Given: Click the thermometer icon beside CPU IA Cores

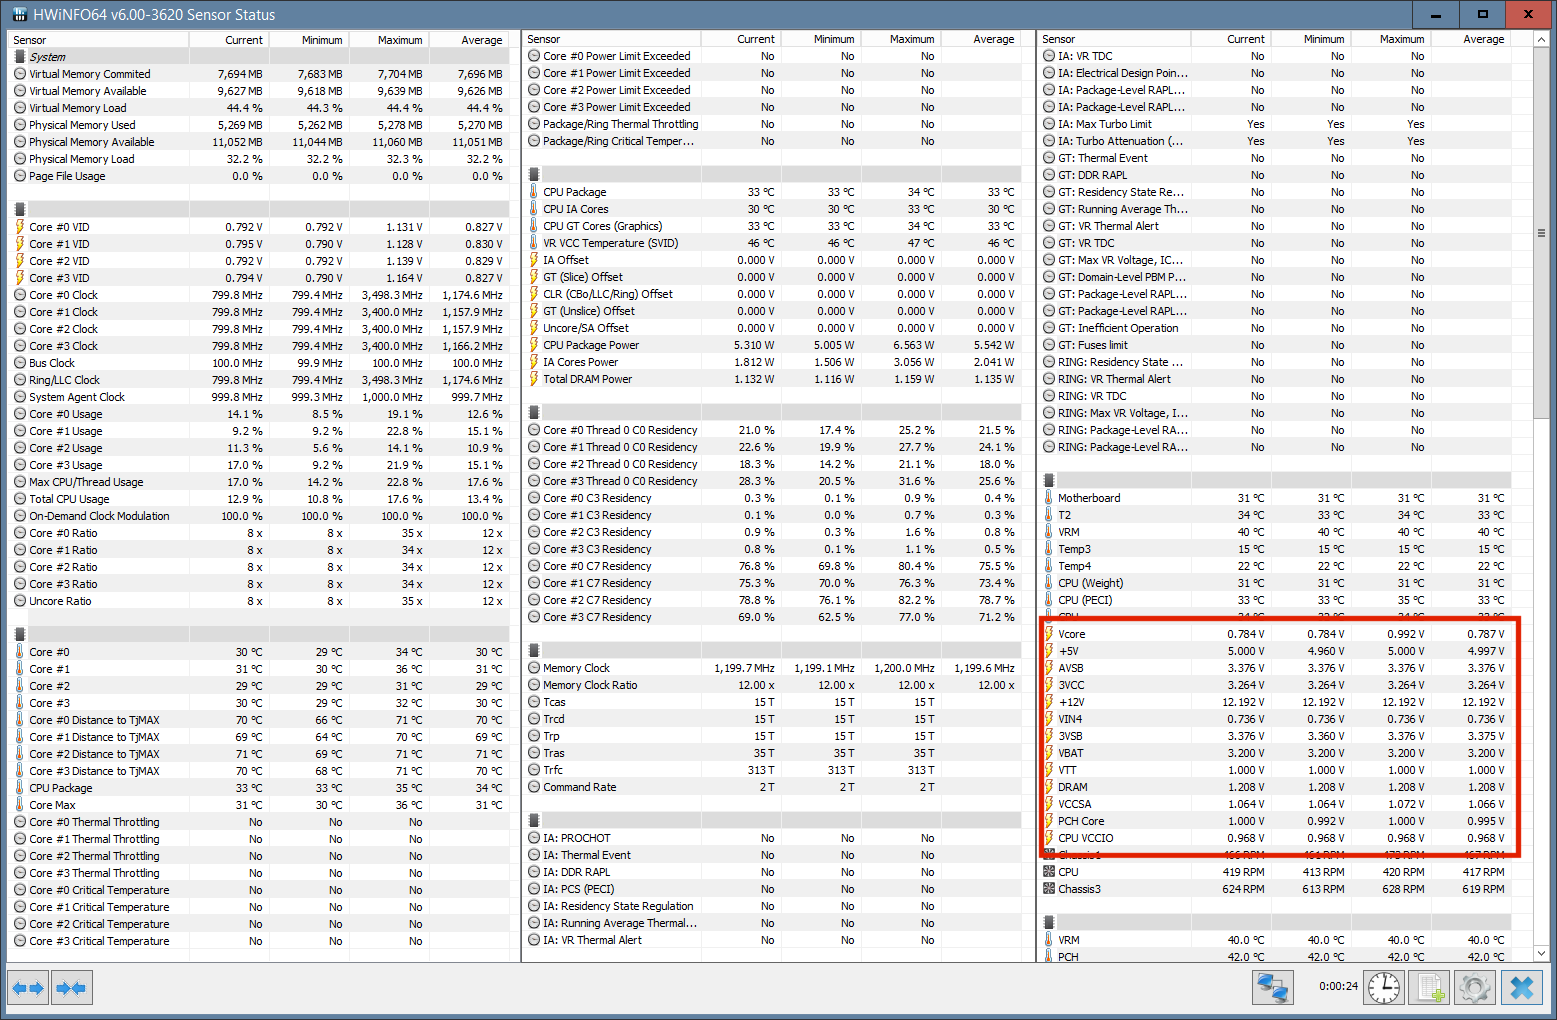Looking at the screenshot, I should click(x=534, y=209).
